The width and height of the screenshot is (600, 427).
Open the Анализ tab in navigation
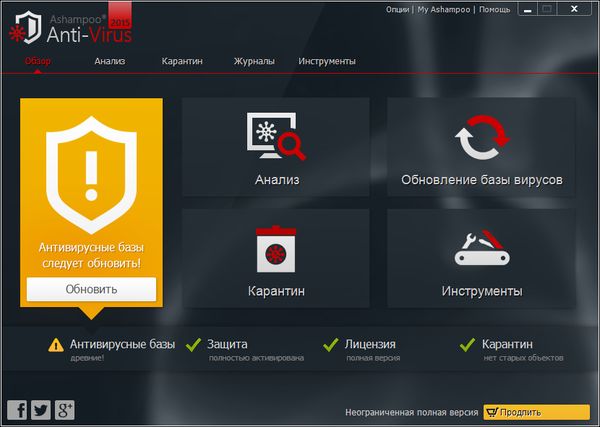pyautogui.click(x=110, y=61)
